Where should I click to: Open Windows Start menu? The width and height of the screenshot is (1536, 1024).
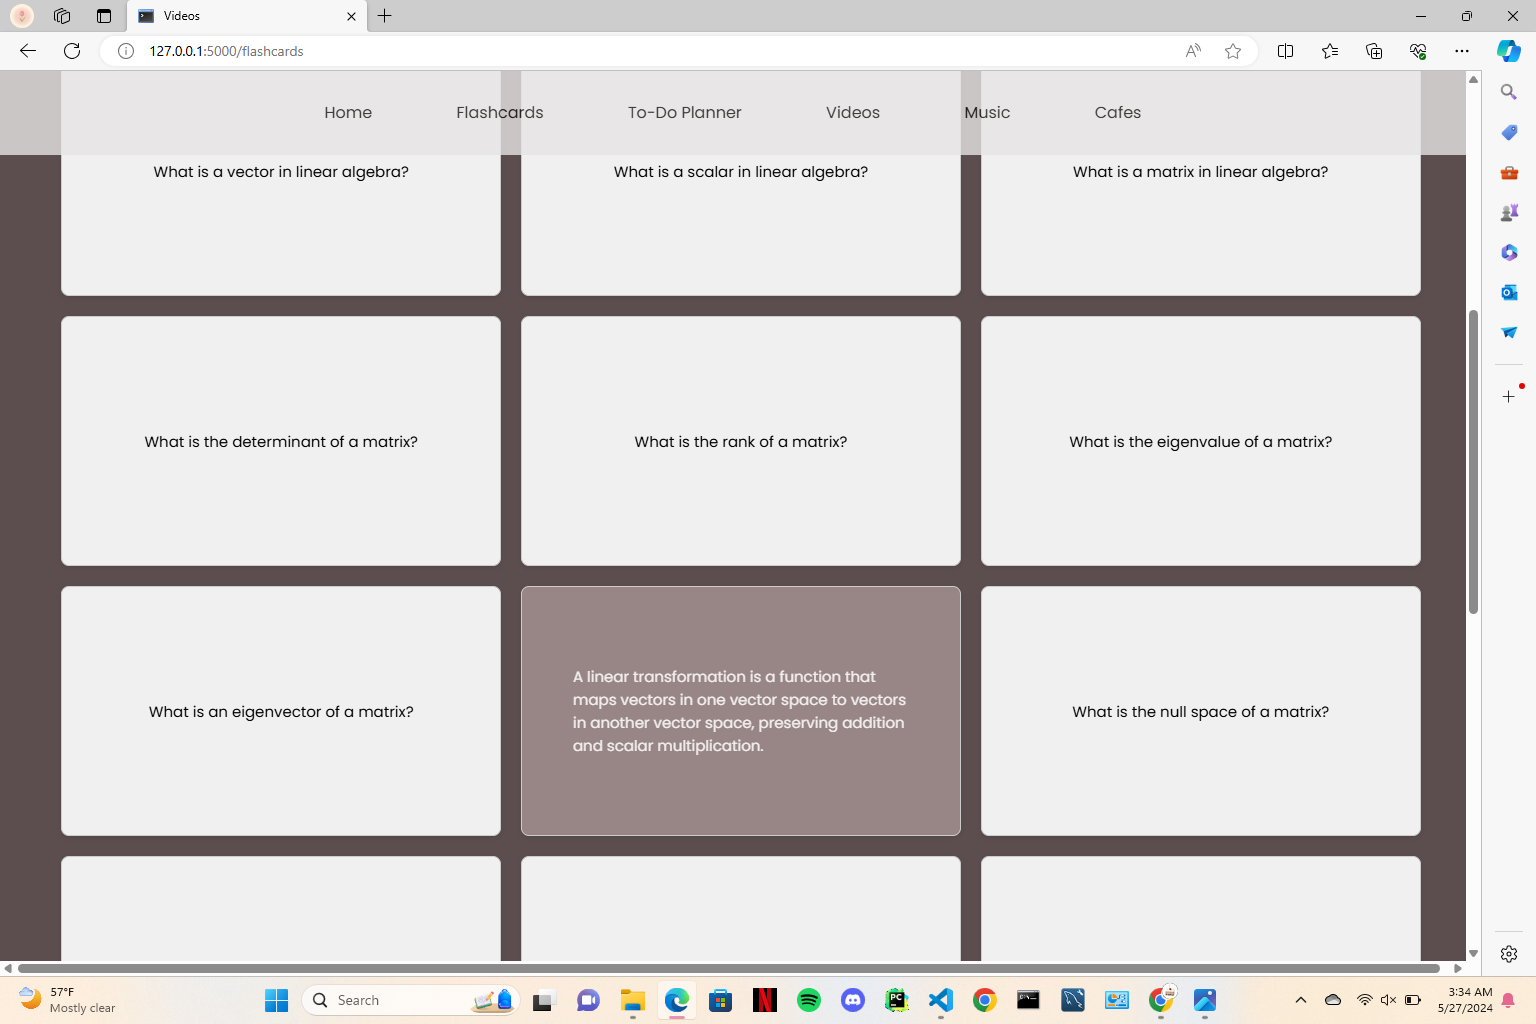pos(276,1000)
